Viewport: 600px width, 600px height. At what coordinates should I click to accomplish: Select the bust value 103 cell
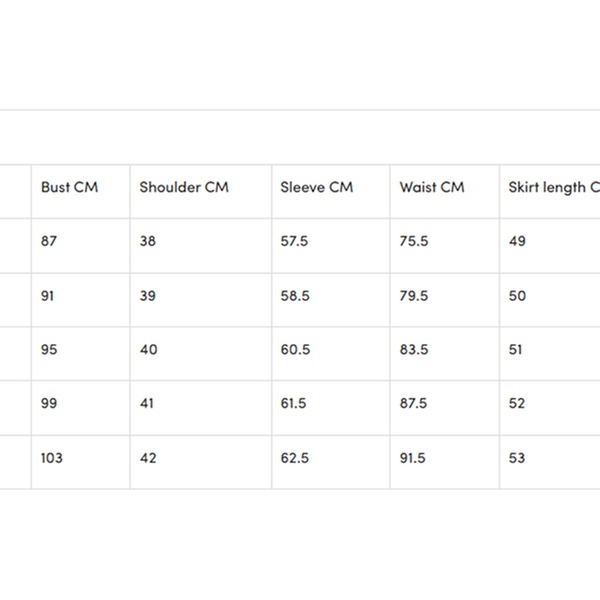[x=52, y=458]
